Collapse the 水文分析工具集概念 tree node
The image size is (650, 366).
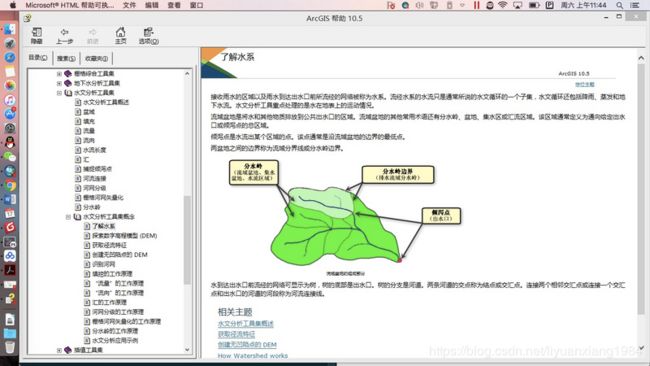pyautogui.click(x=68, y=217)
